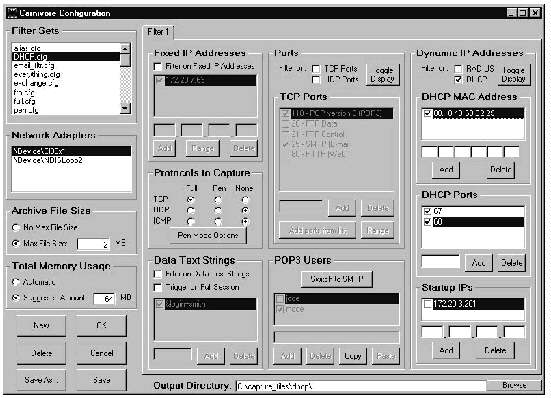The image size is (551, 398).
Task: Select DHCP.cfg in Filter Sets list
Action: (66, 57)
